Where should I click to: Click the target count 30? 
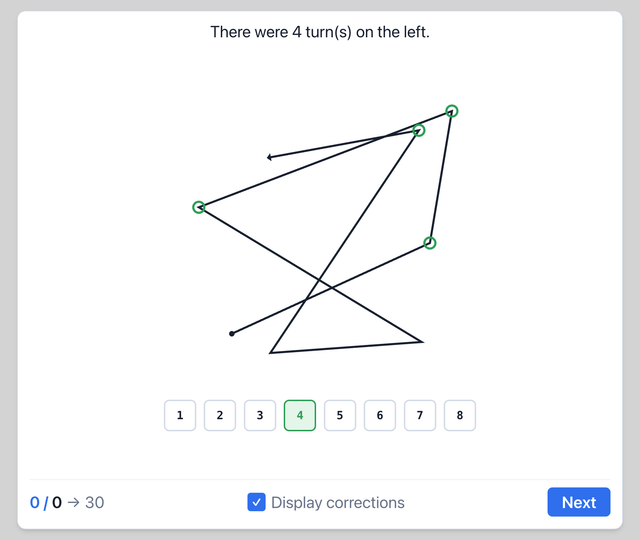coord(95,502)
